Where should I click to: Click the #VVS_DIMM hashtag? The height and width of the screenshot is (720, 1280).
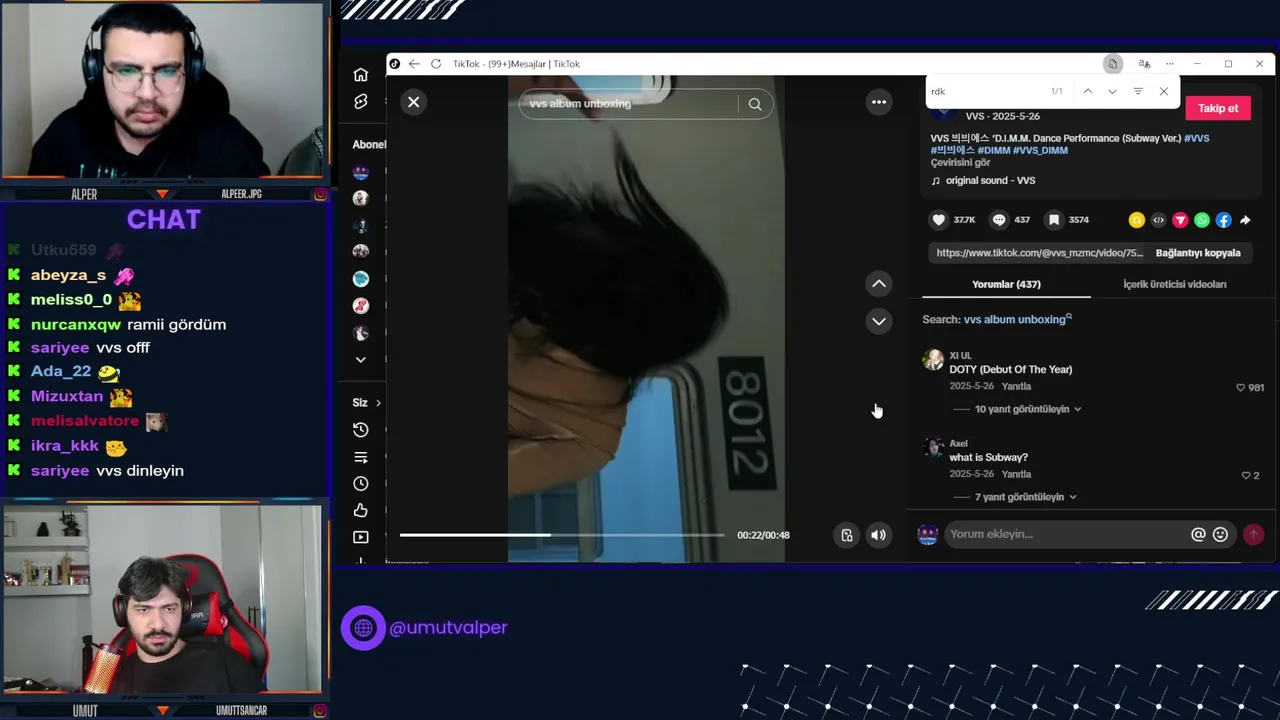coord(1040,150)
